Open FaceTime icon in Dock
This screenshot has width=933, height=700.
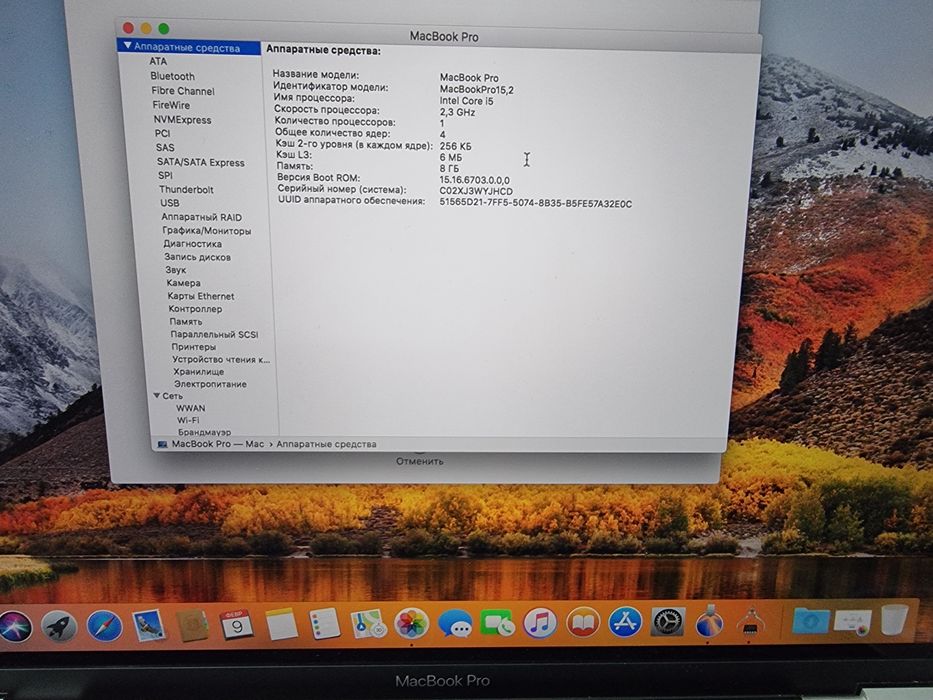pos(497,623)
